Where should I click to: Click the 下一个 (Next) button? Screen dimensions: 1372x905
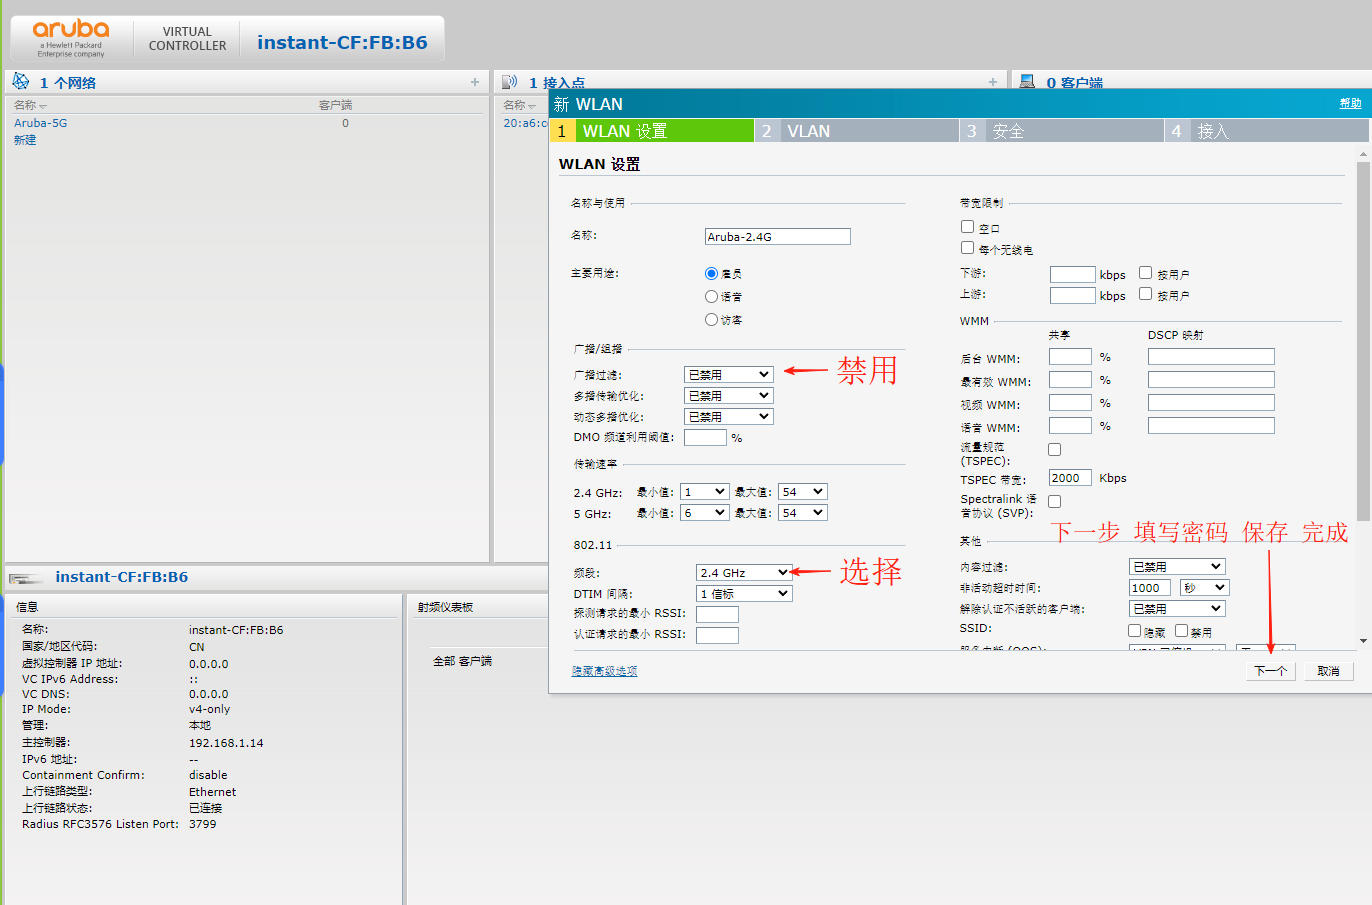tap(1270, 671)
